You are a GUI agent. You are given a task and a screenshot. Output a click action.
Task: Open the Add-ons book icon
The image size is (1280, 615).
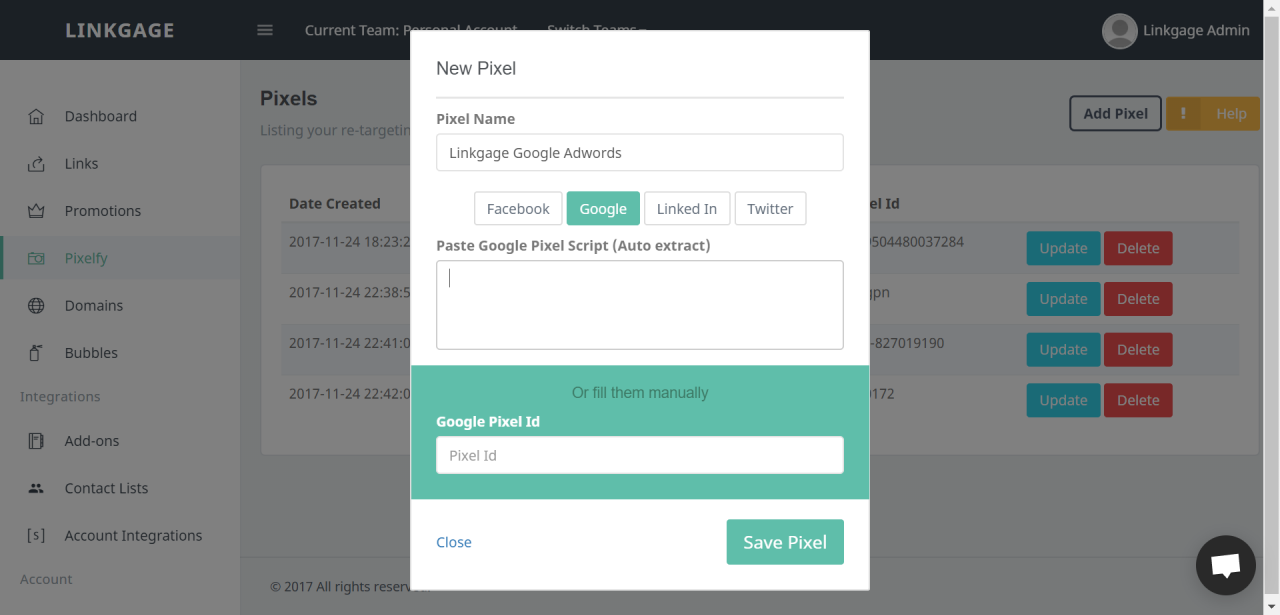36,441
